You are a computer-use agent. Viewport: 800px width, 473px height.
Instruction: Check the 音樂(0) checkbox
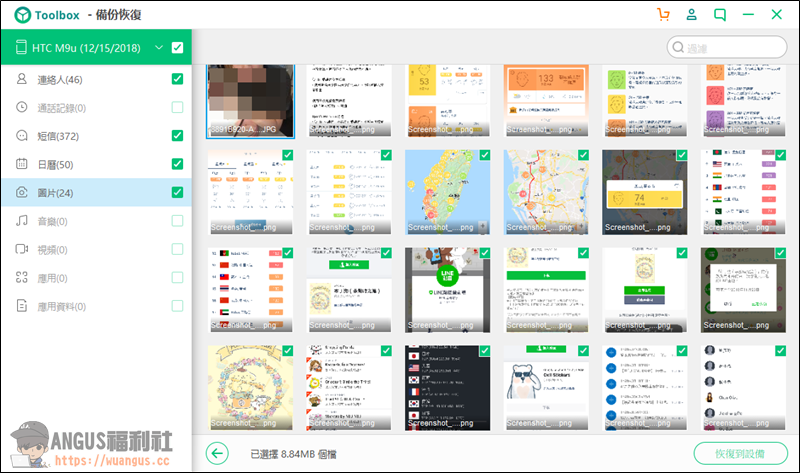(x=177, y=221)
